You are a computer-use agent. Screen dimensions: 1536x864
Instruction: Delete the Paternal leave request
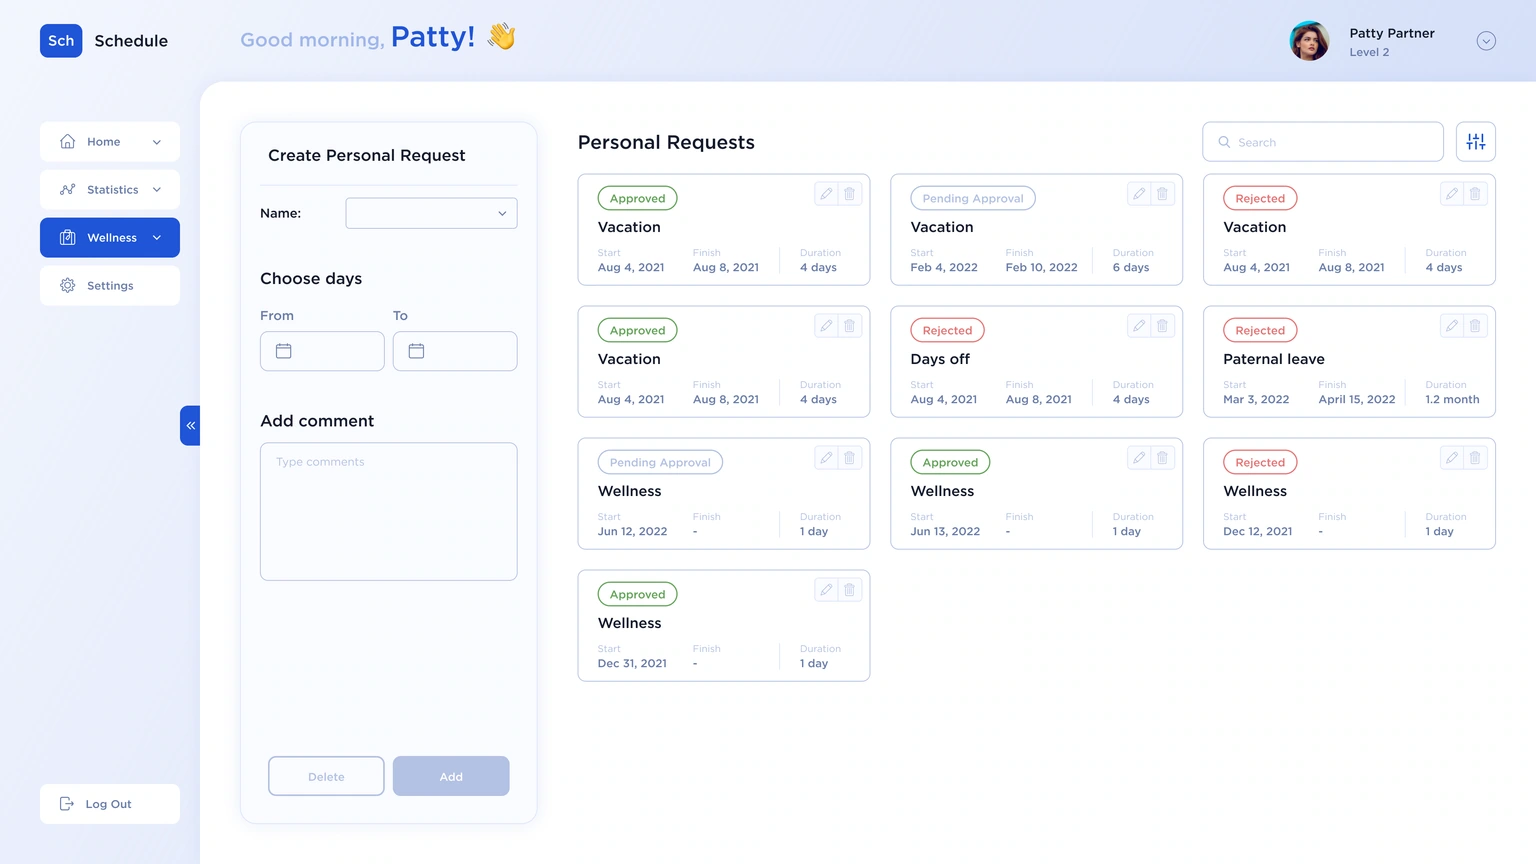tap(1475, 326)
